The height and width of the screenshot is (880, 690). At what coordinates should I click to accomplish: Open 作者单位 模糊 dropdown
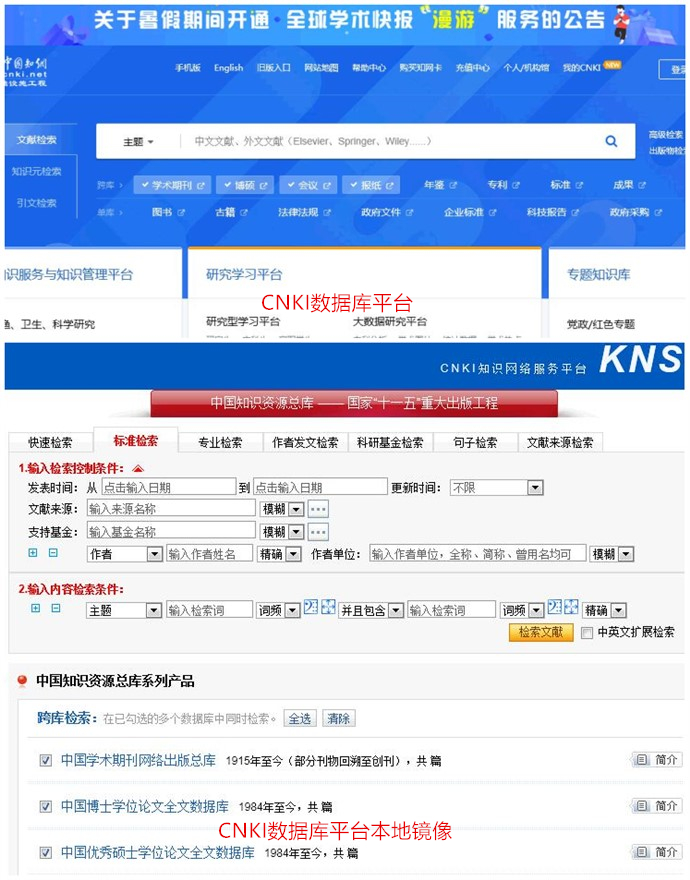[x=611, y=554]
